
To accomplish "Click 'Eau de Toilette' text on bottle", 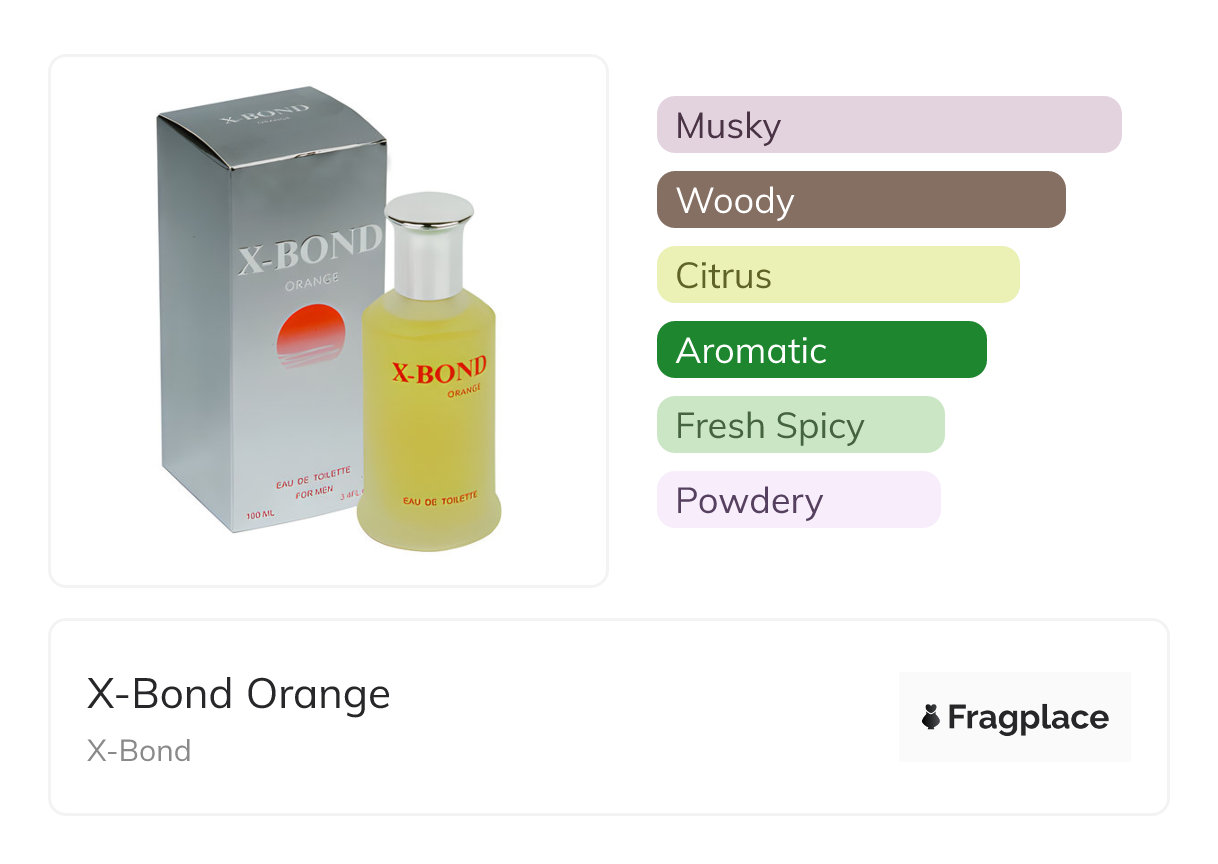I will [x=439, y=498].
